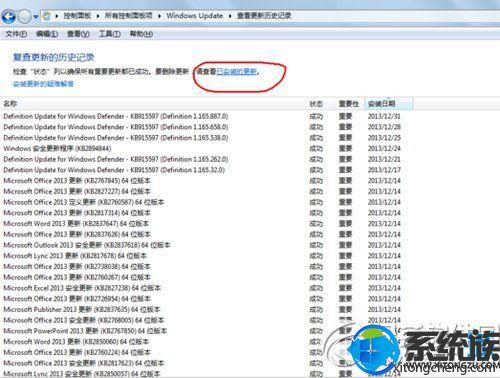The width and height of the screenshot is (500, 378).
Task: Open 安装更新的疑难解答 link
Action: 43,84
